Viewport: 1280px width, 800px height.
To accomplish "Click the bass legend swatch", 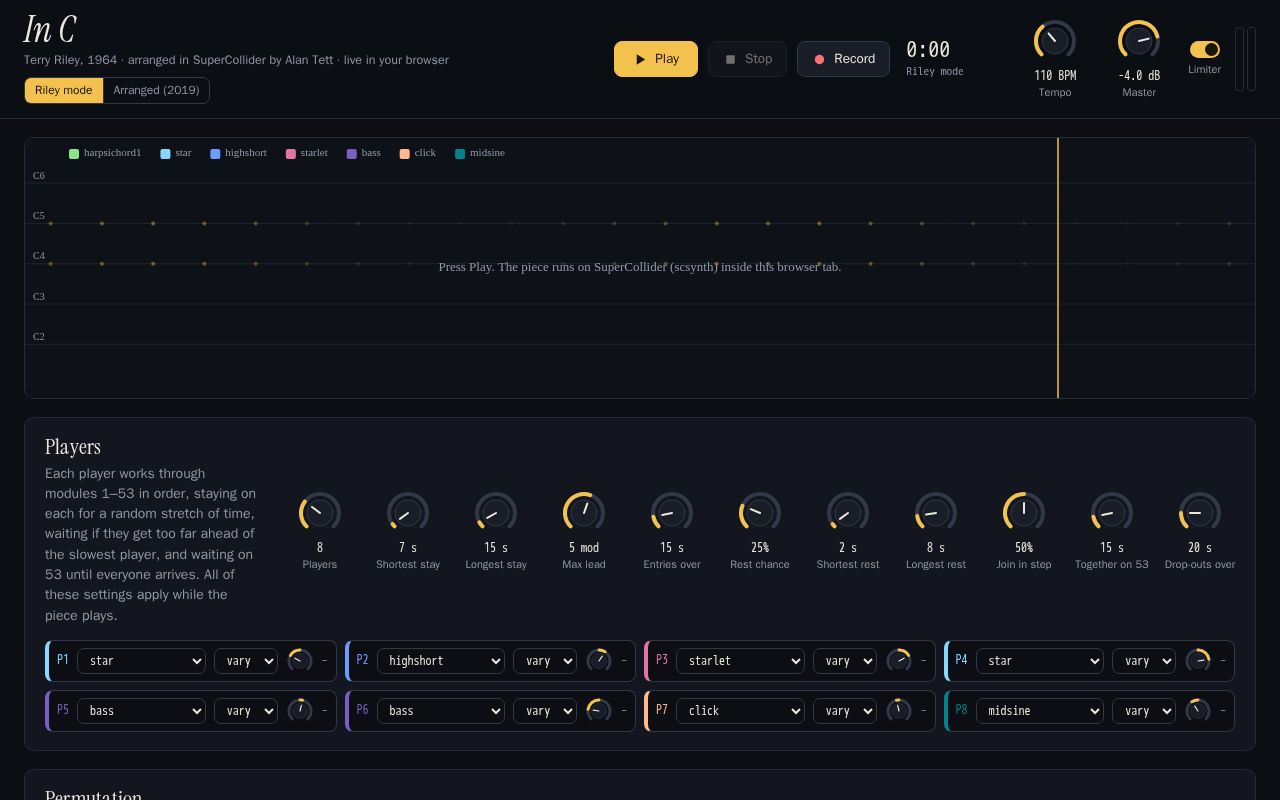I will click(x=352, y=154).
